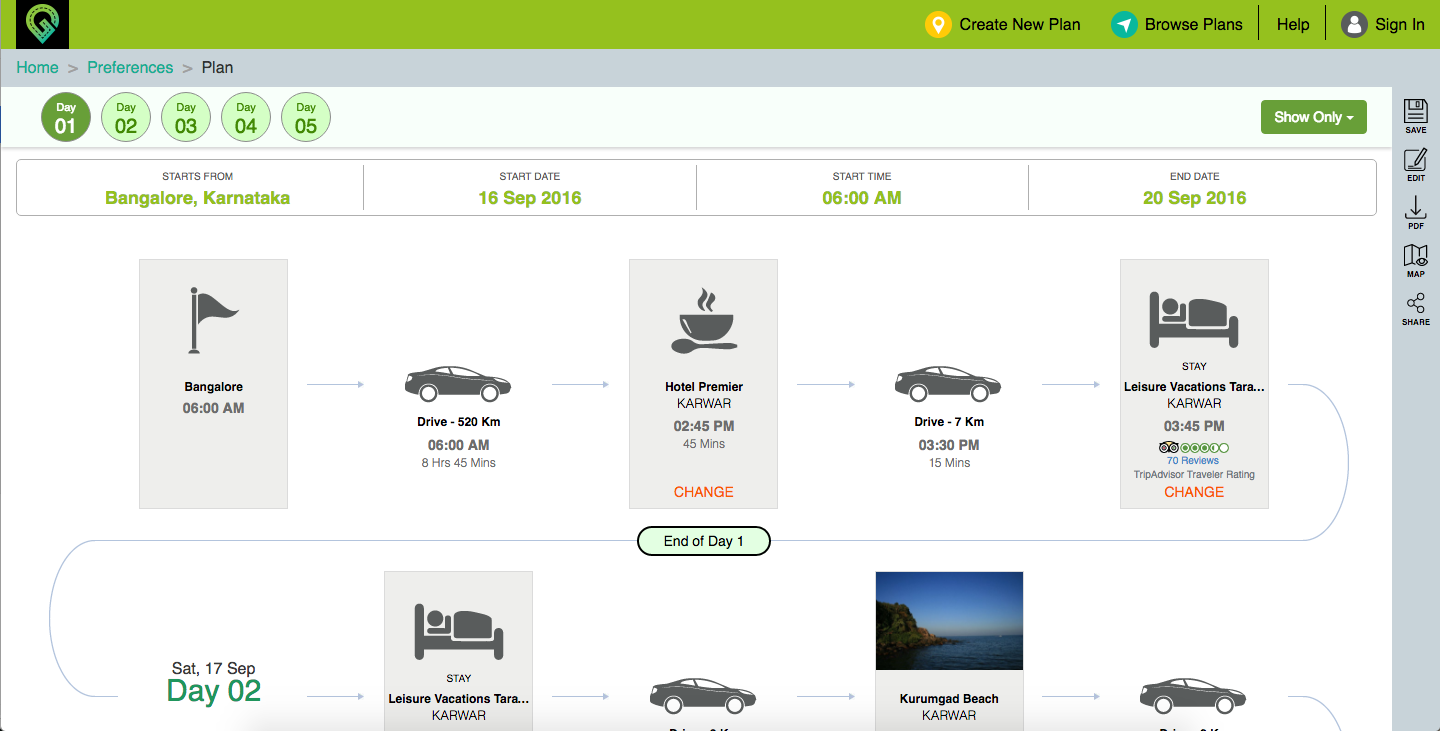1440x731 pixels.
Task: Open the Kurumgad Beach photo thumbnail
Action: [x=948, y=620]
